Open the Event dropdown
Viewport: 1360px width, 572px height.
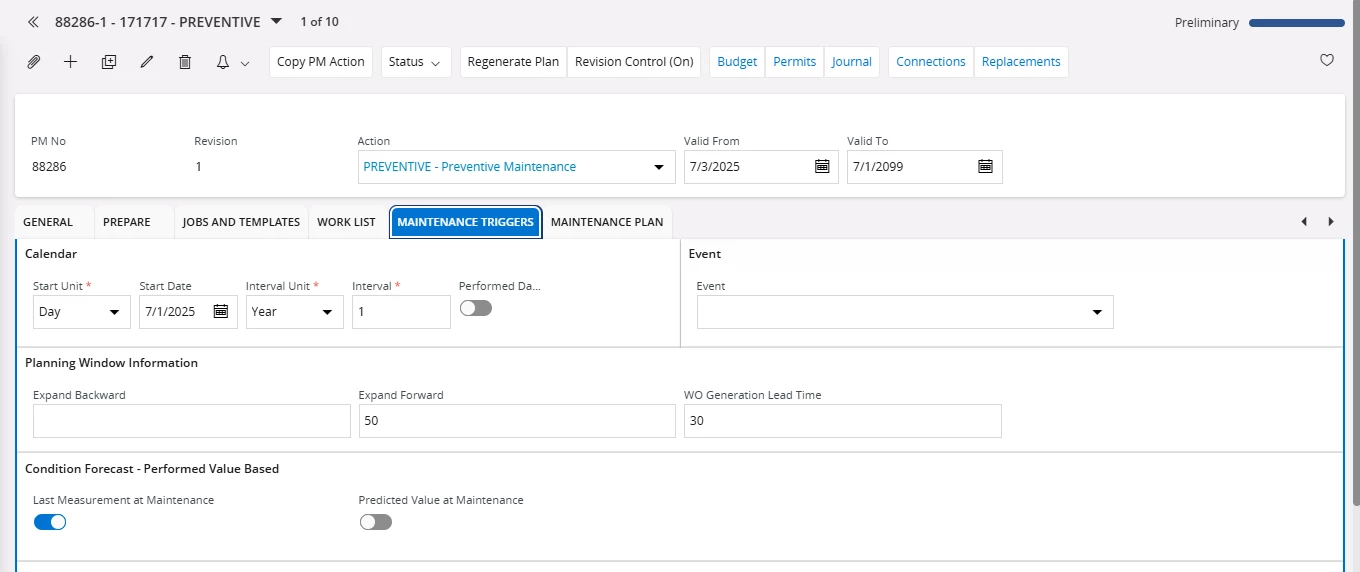(1096, 312)
